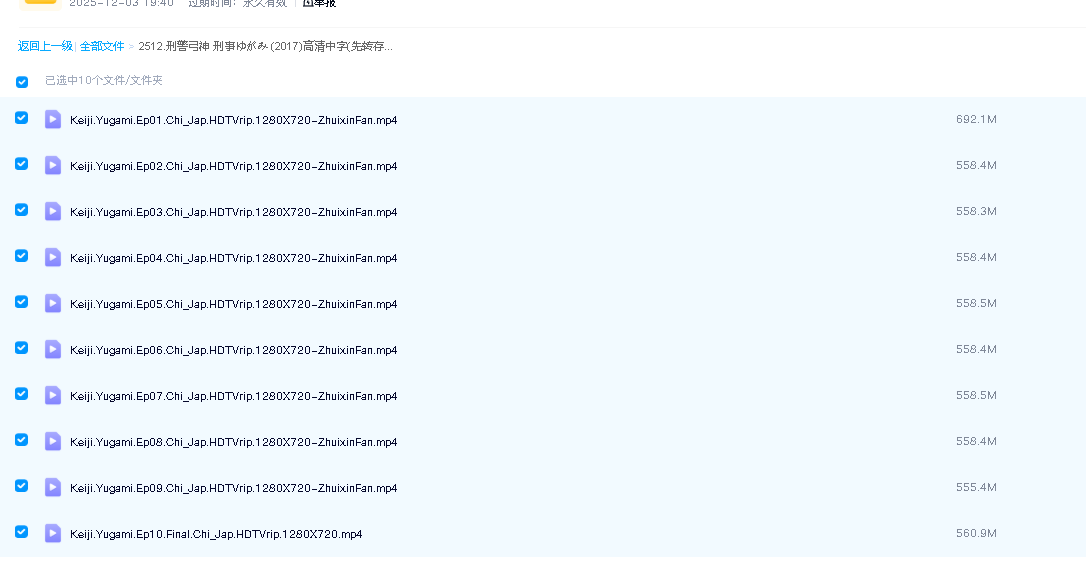The height and width of the screenshot is (578, 1086).
Task: Click the video icon for Ep02 file
Action: [x=53, y=166]
